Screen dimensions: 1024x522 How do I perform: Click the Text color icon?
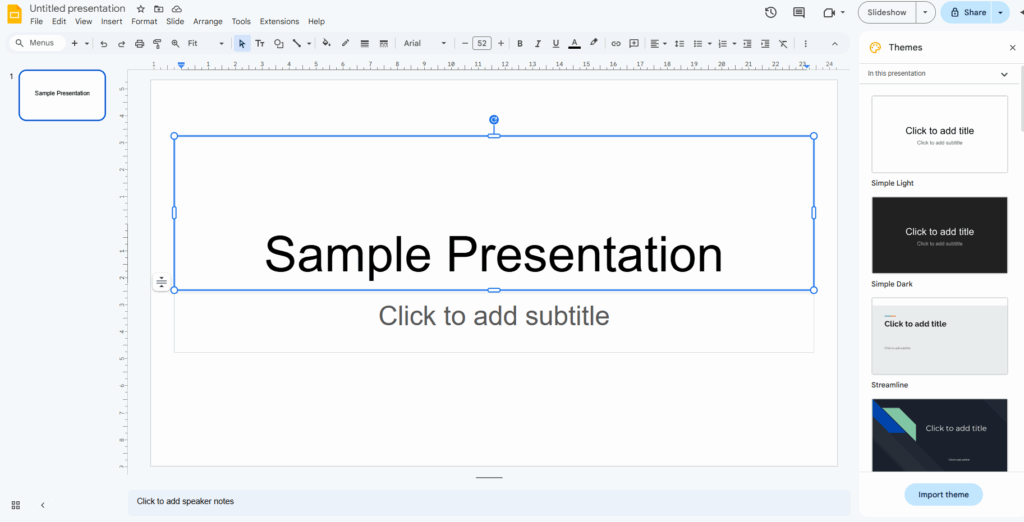[x=574, y=44]
